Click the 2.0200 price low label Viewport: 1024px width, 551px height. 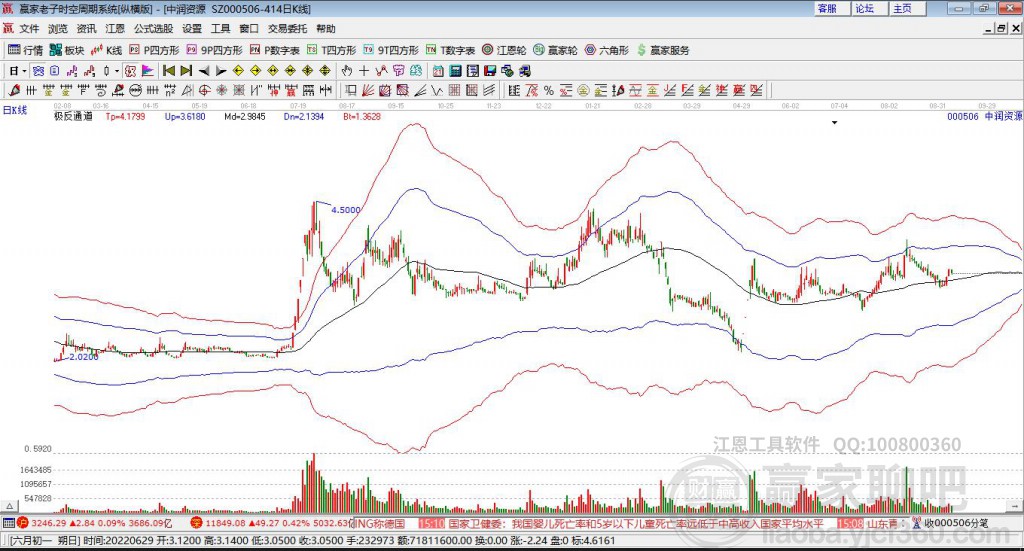pos(84,357)
